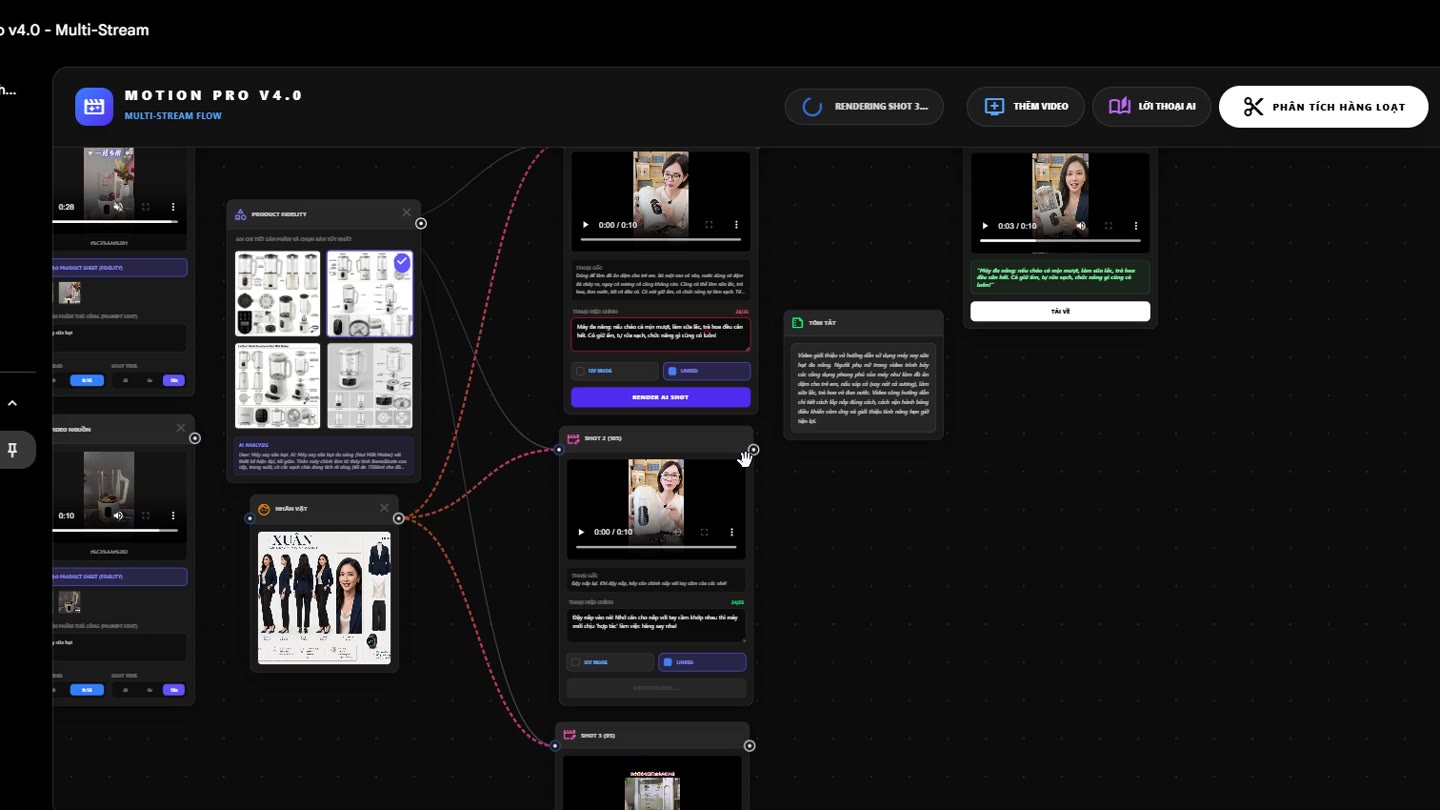This screenshot has width=1440, height=810.
Task: Click the Tóm Tắt document icon
Action: (797, 323)
